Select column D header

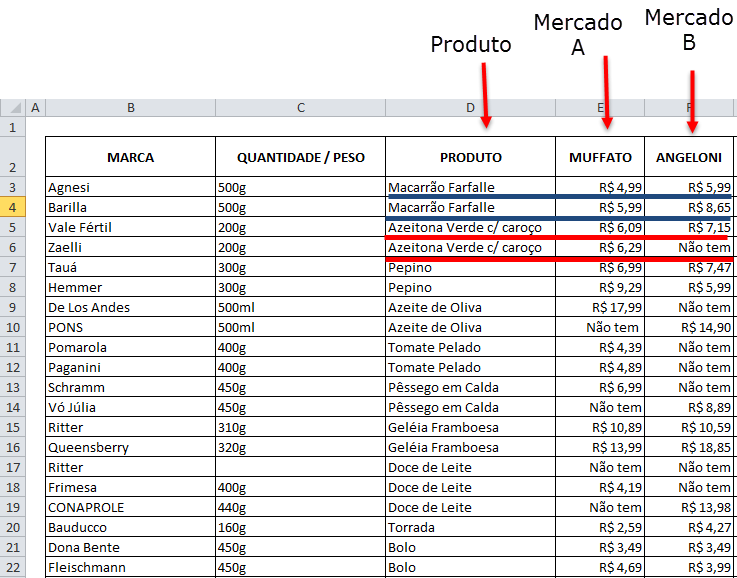click(470, 108)
